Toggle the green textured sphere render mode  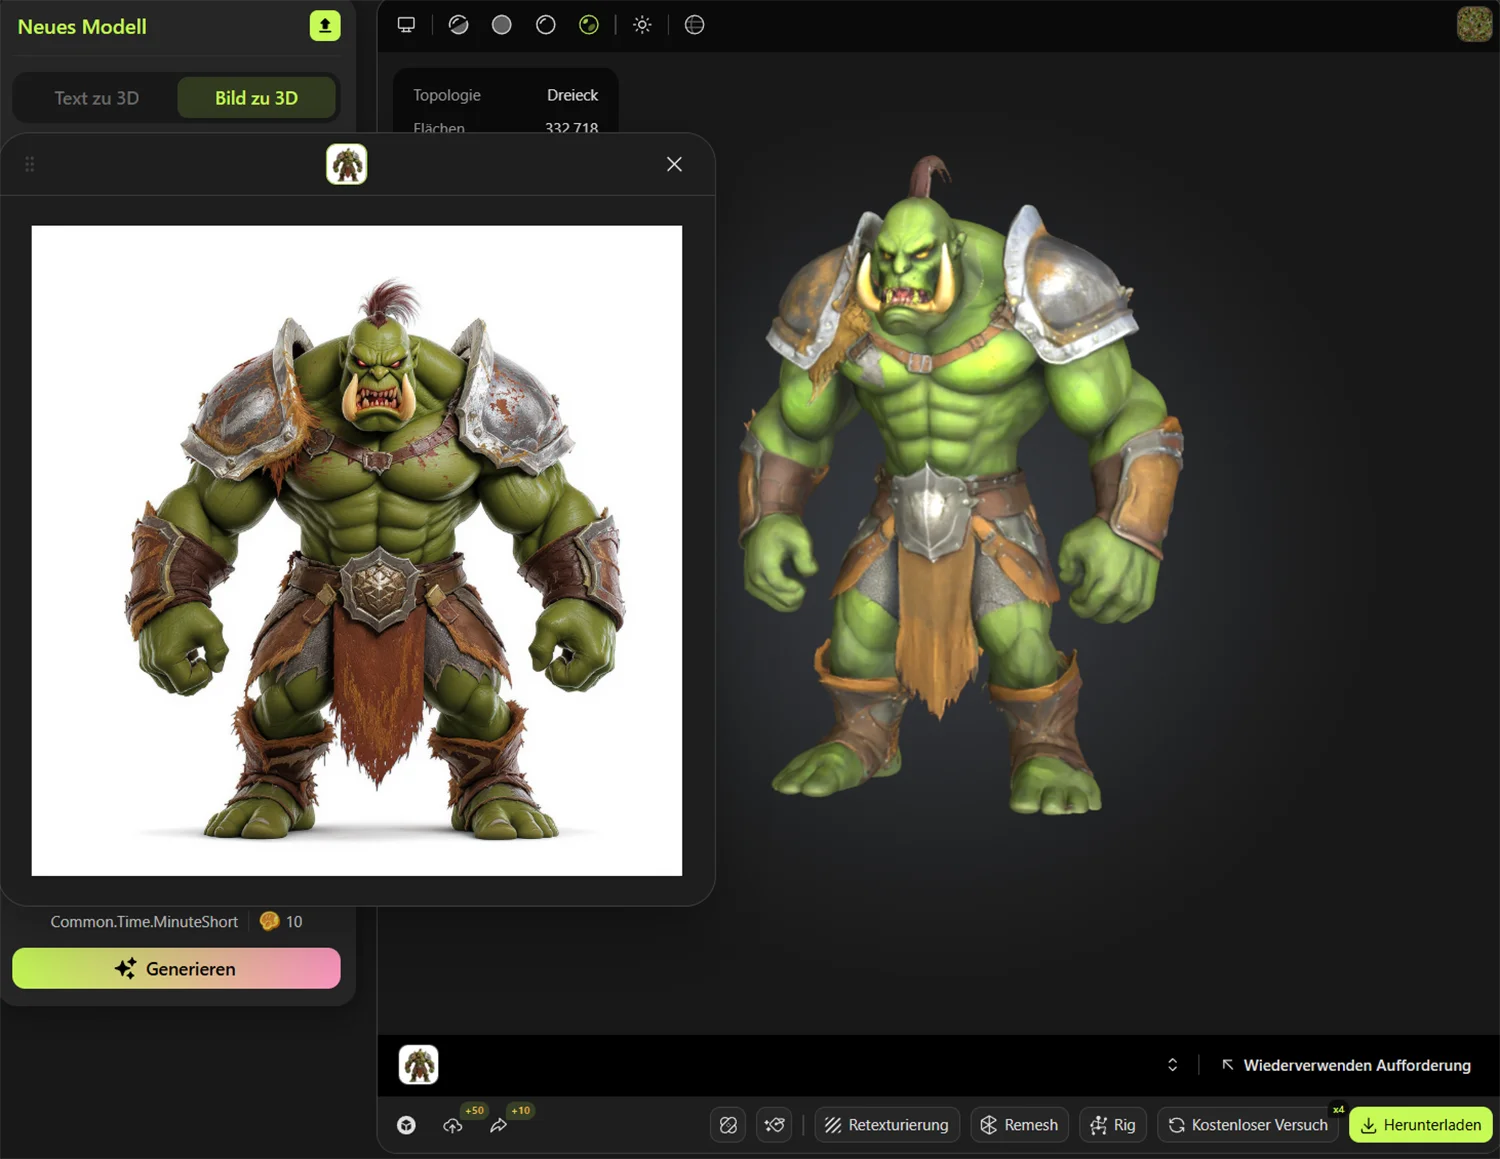pos(589,25)
